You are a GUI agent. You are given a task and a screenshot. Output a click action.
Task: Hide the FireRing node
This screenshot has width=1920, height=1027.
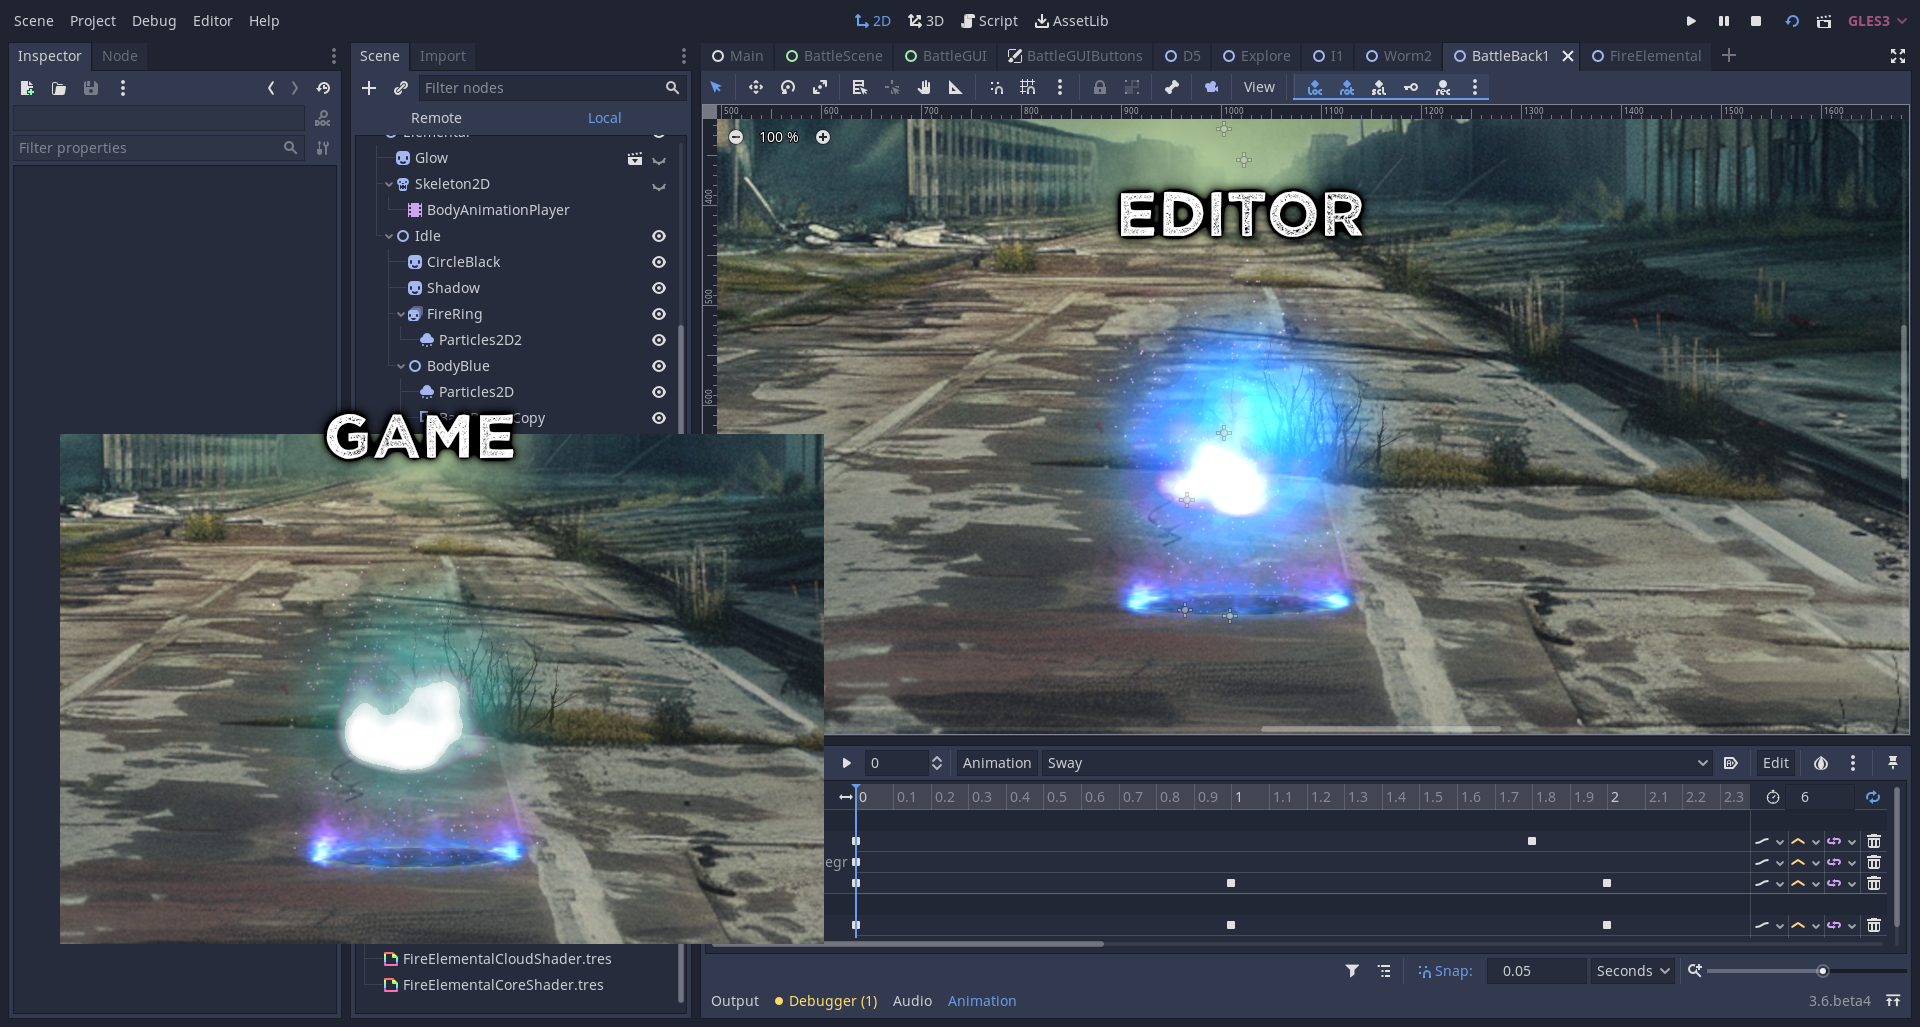659,314
